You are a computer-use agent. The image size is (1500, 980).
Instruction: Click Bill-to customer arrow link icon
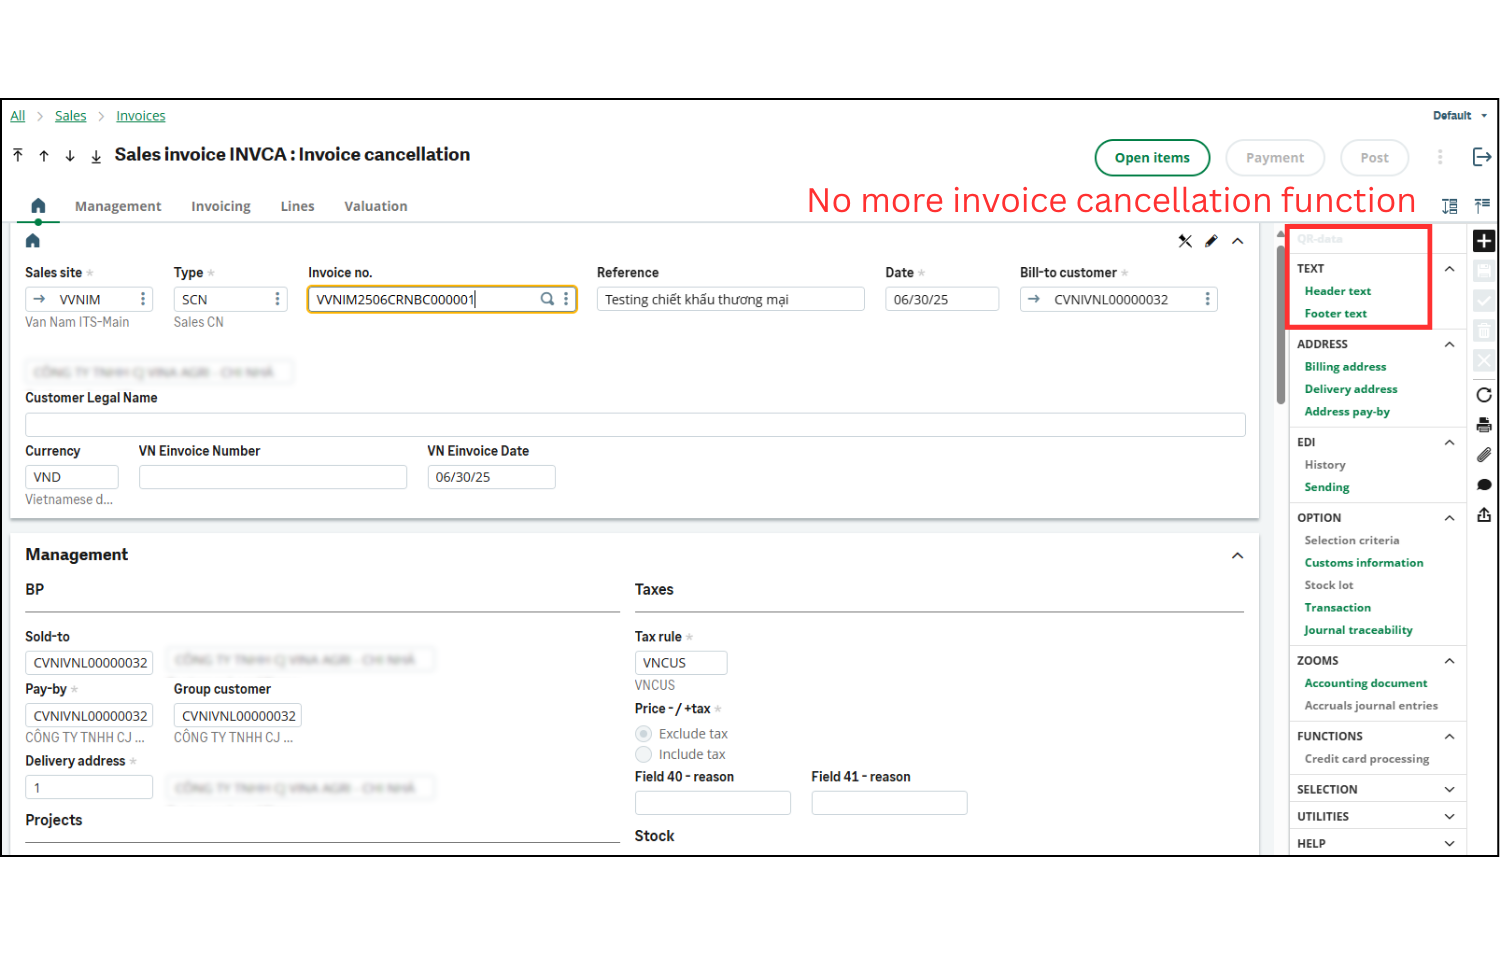1034,299
